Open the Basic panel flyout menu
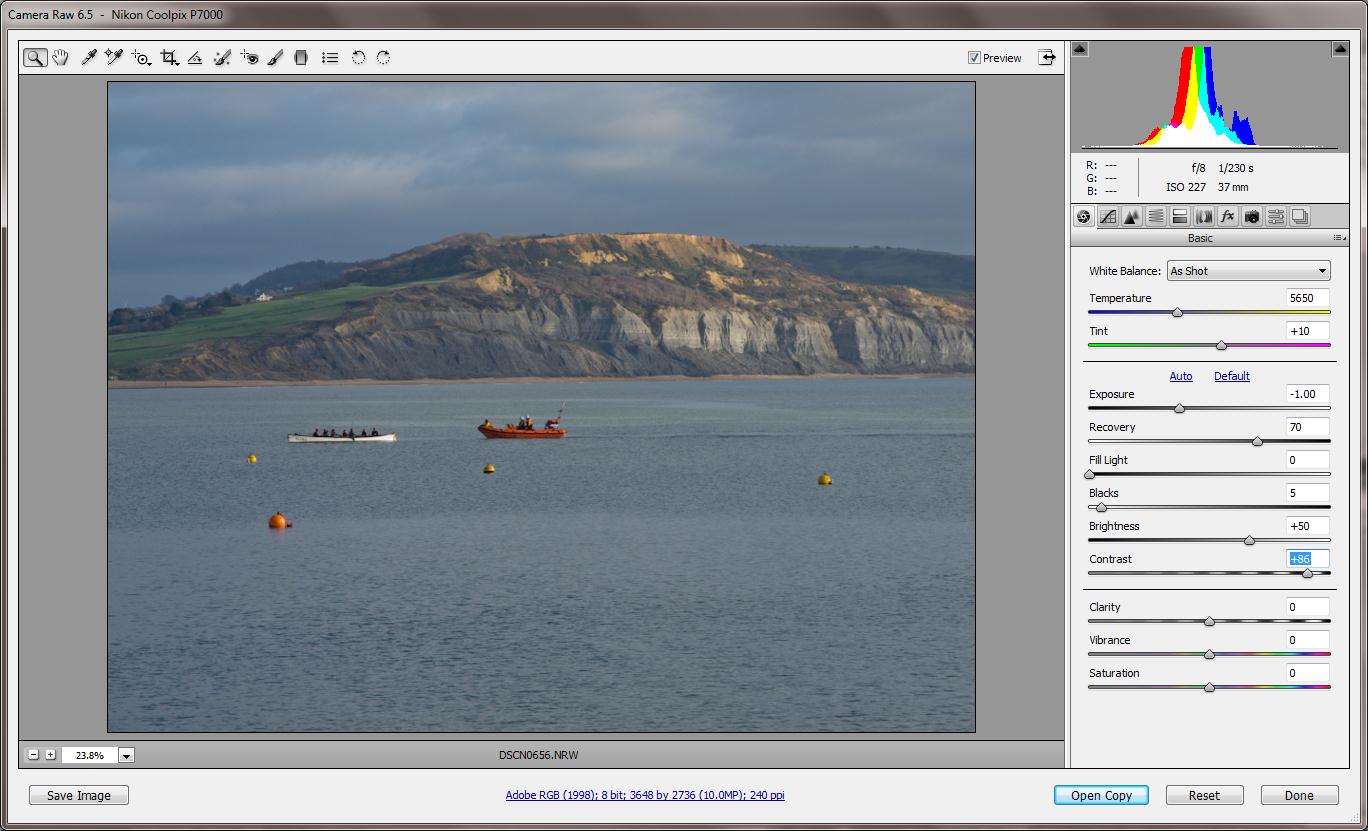The height and width of the screenshot is (831, 1368). coord(1338,238)
